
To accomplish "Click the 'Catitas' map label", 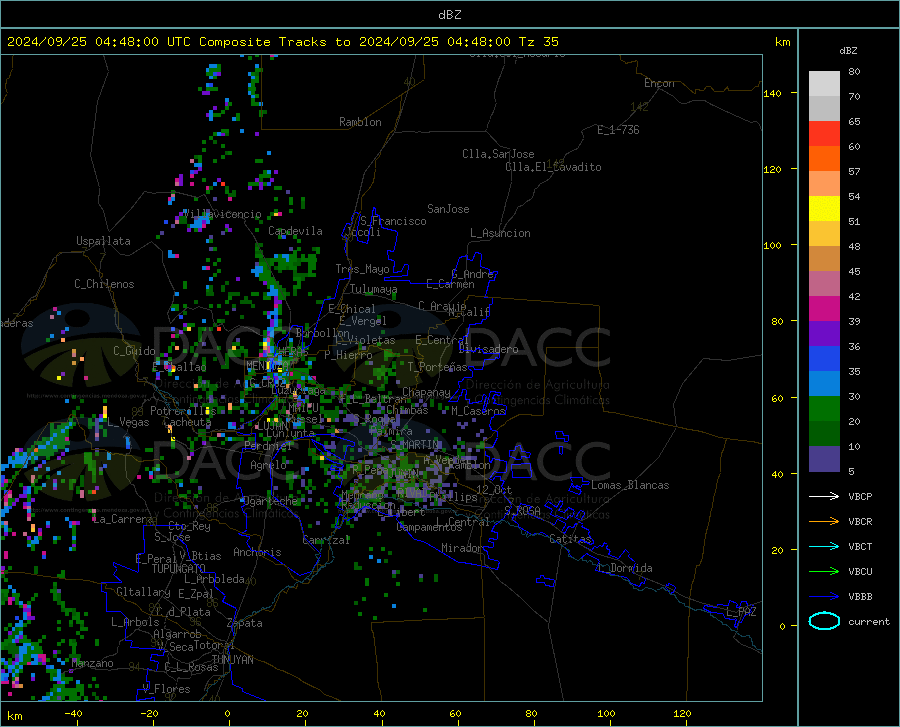I will coord(570,539).
